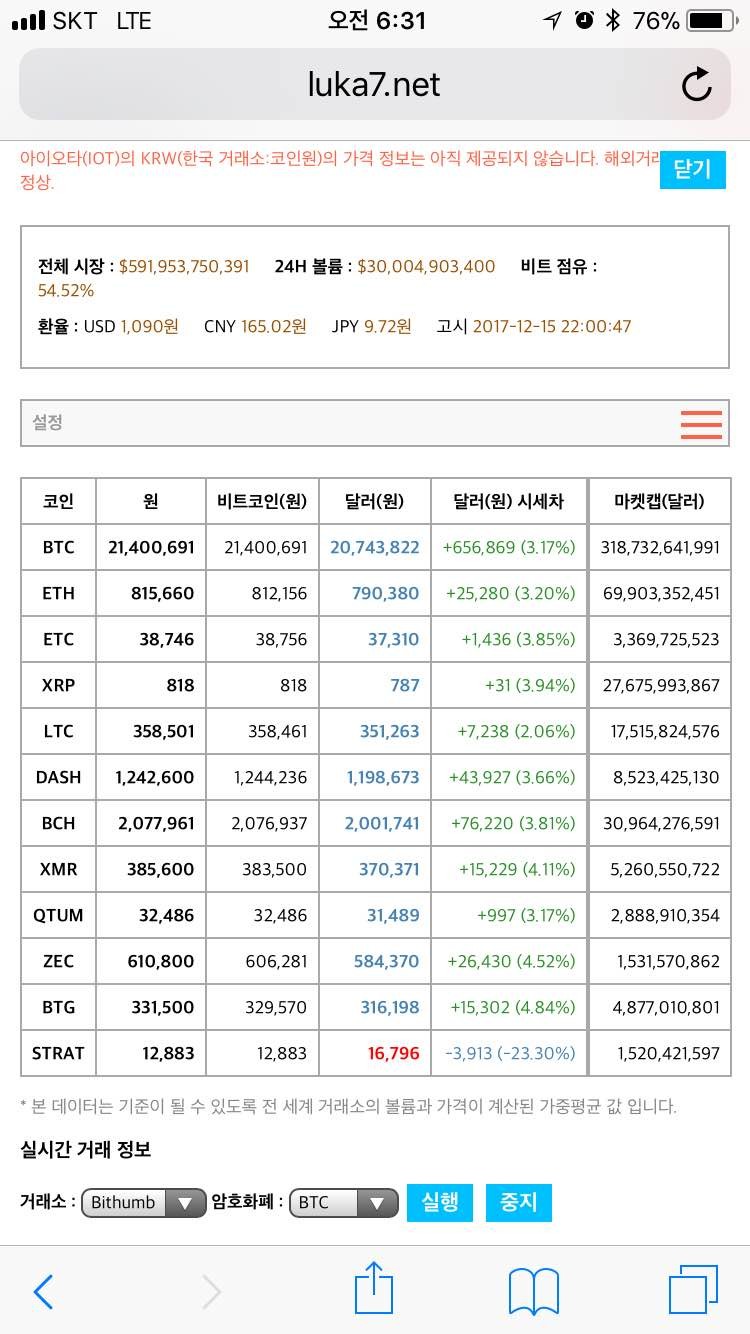This screenshot has height=1334, width=750.
Task: Open the hamburger menu in 설정 bar
Action: pos(700,424)
